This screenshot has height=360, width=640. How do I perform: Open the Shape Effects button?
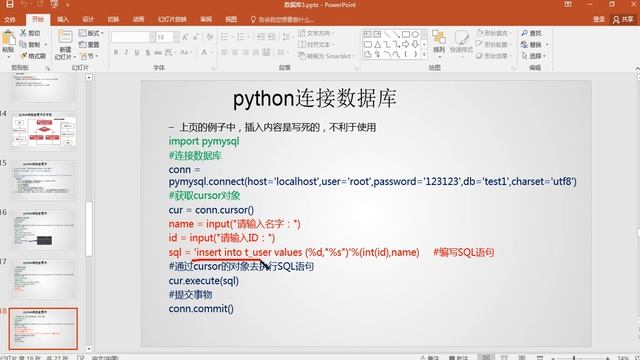pyautogui.click(x=493, y=56)
